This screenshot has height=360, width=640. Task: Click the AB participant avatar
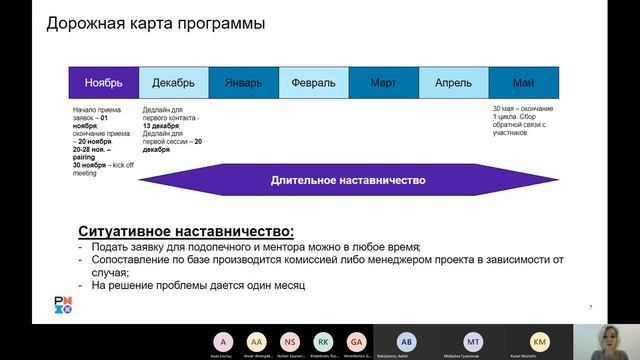pyautogui.click(x=407, y=342)
